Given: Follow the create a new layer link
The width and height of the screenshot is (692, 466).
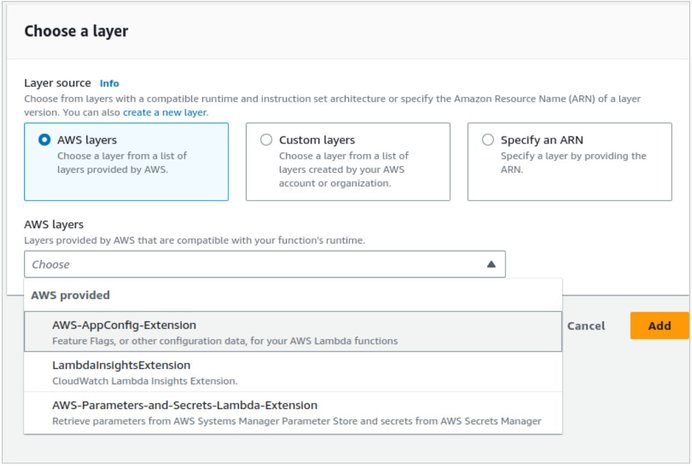Looking at the screenshot, I should [165, 112].
